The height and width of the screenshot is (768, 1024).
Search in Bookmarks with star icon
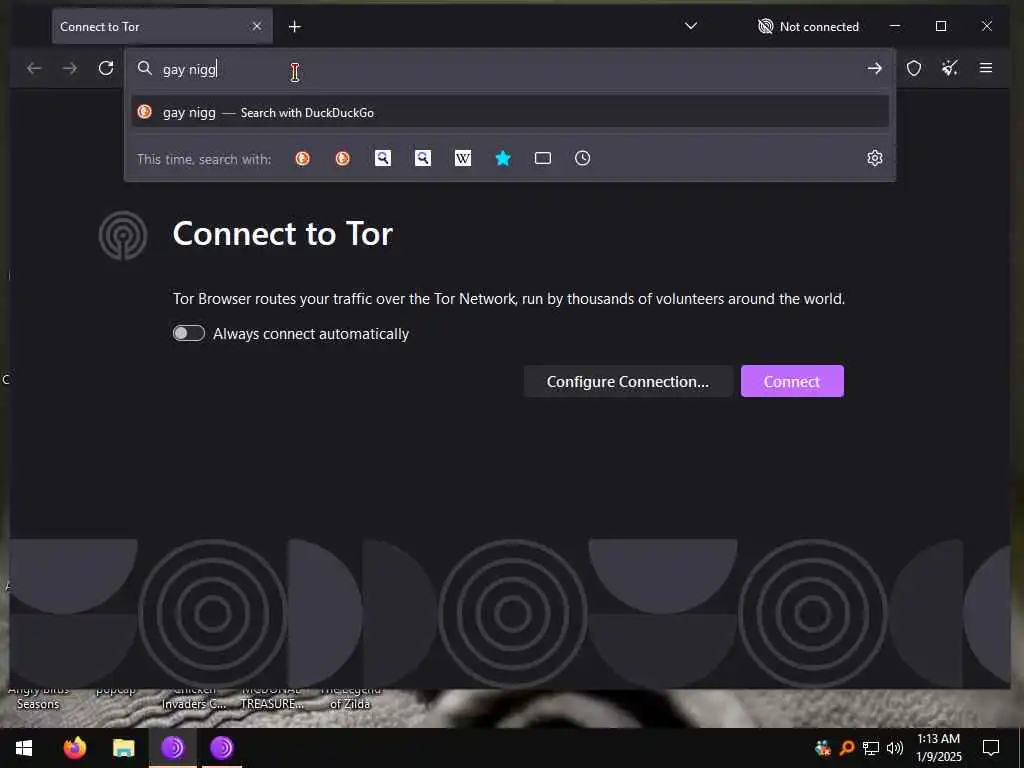pyautogui.click(x=502, y=158)
